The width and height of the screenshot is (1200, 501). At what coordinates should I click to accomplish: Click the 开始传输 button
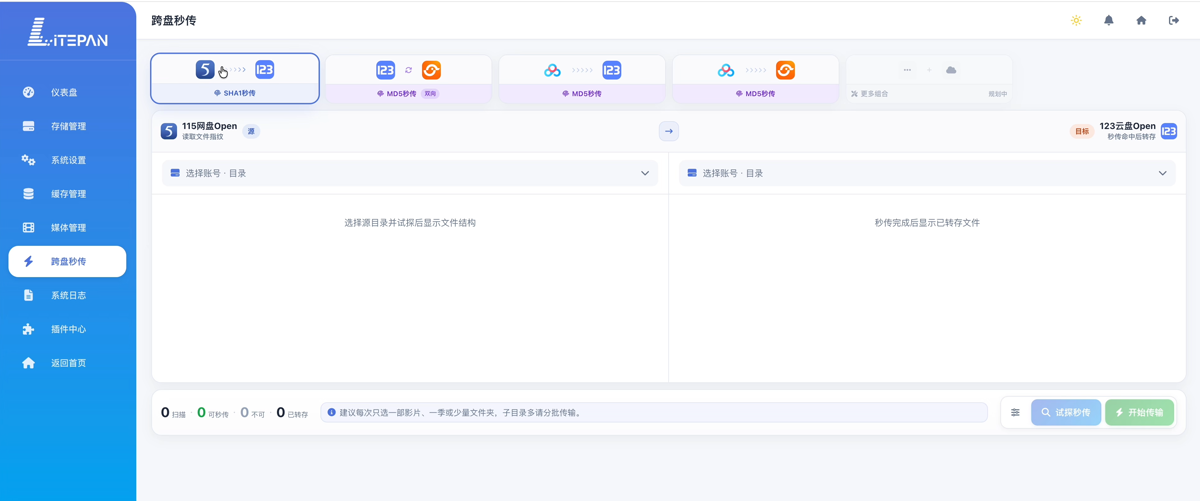[1139, 412]
